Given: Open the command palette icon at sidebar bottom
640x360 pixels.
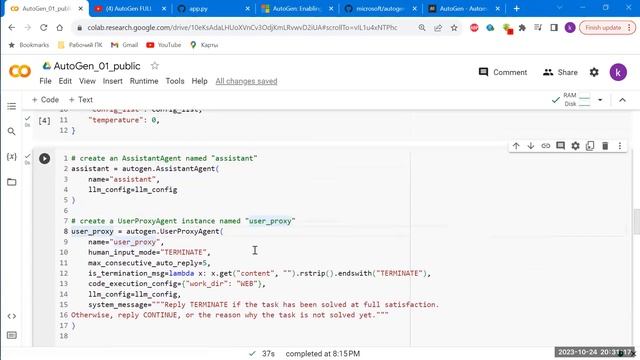Looking at the screenshot, I should [x=11, y=335].
